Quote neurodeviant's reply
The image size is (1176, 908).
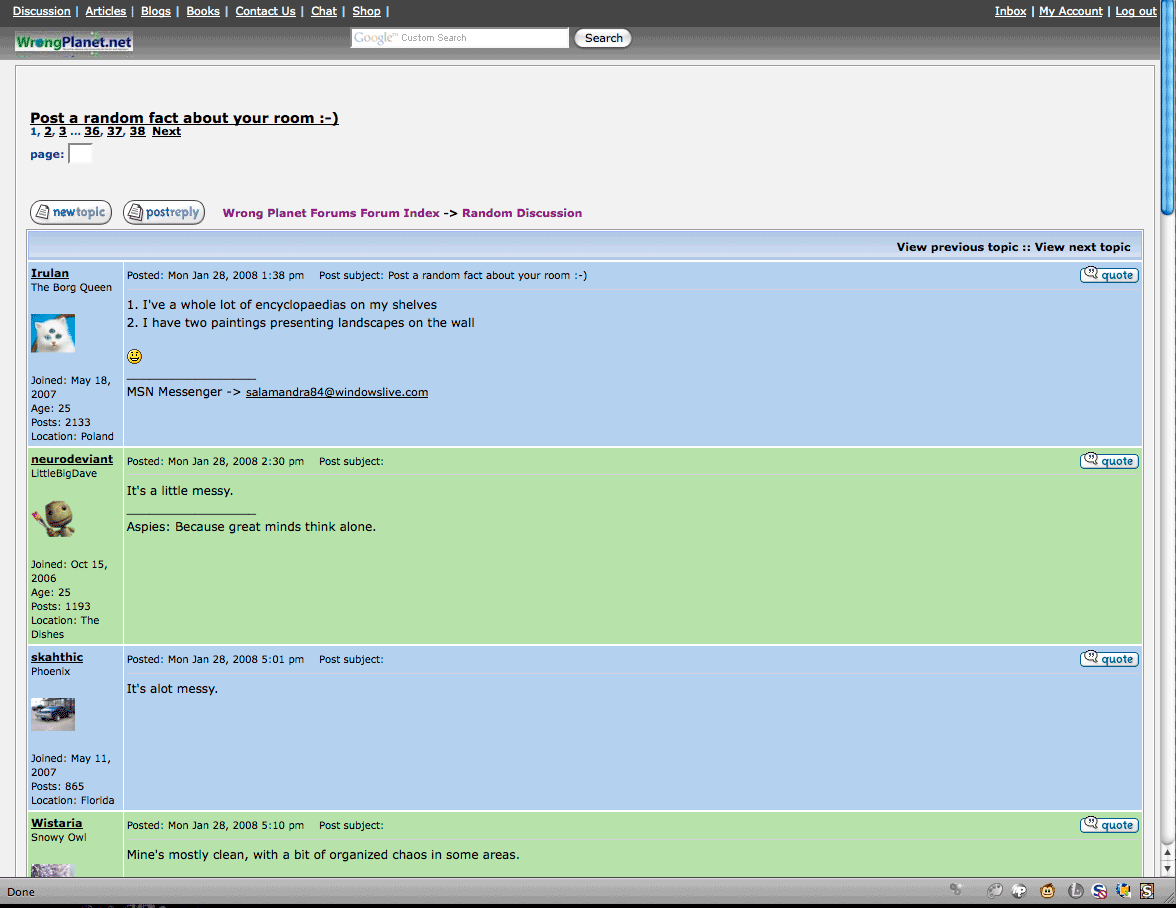pos(1108,460)
